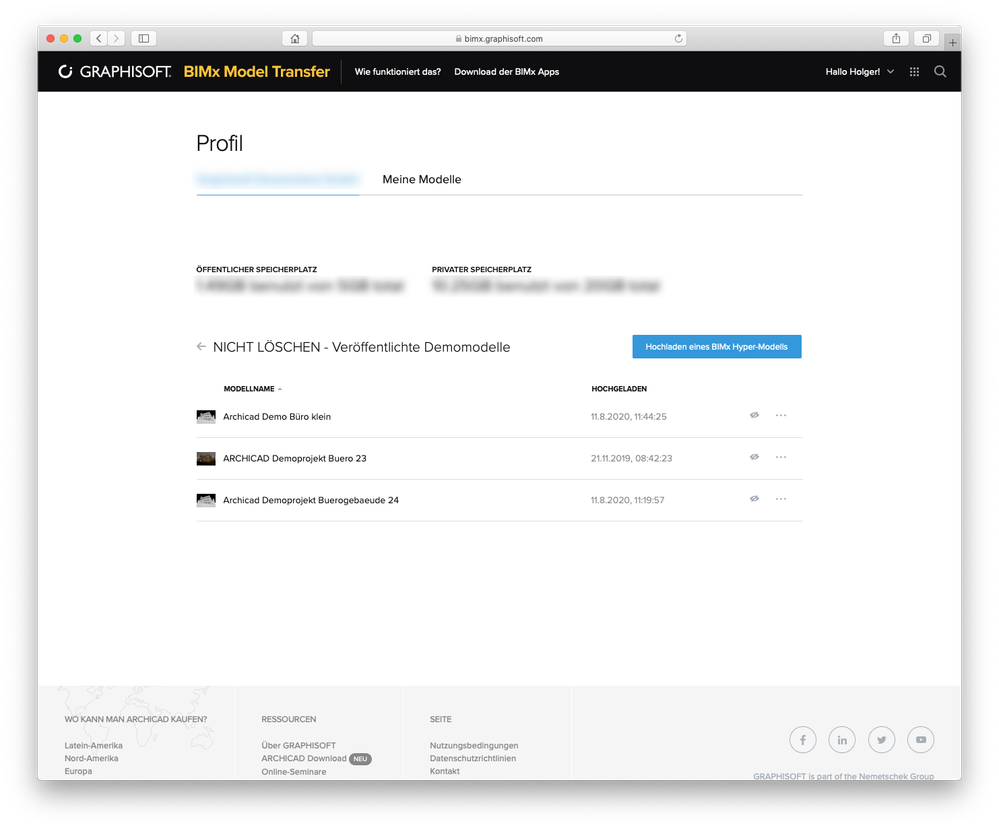
Task: Open thumbnail of ARCHICAD Demoprojekt Buero 23
Action: click(x=206, y=459)
